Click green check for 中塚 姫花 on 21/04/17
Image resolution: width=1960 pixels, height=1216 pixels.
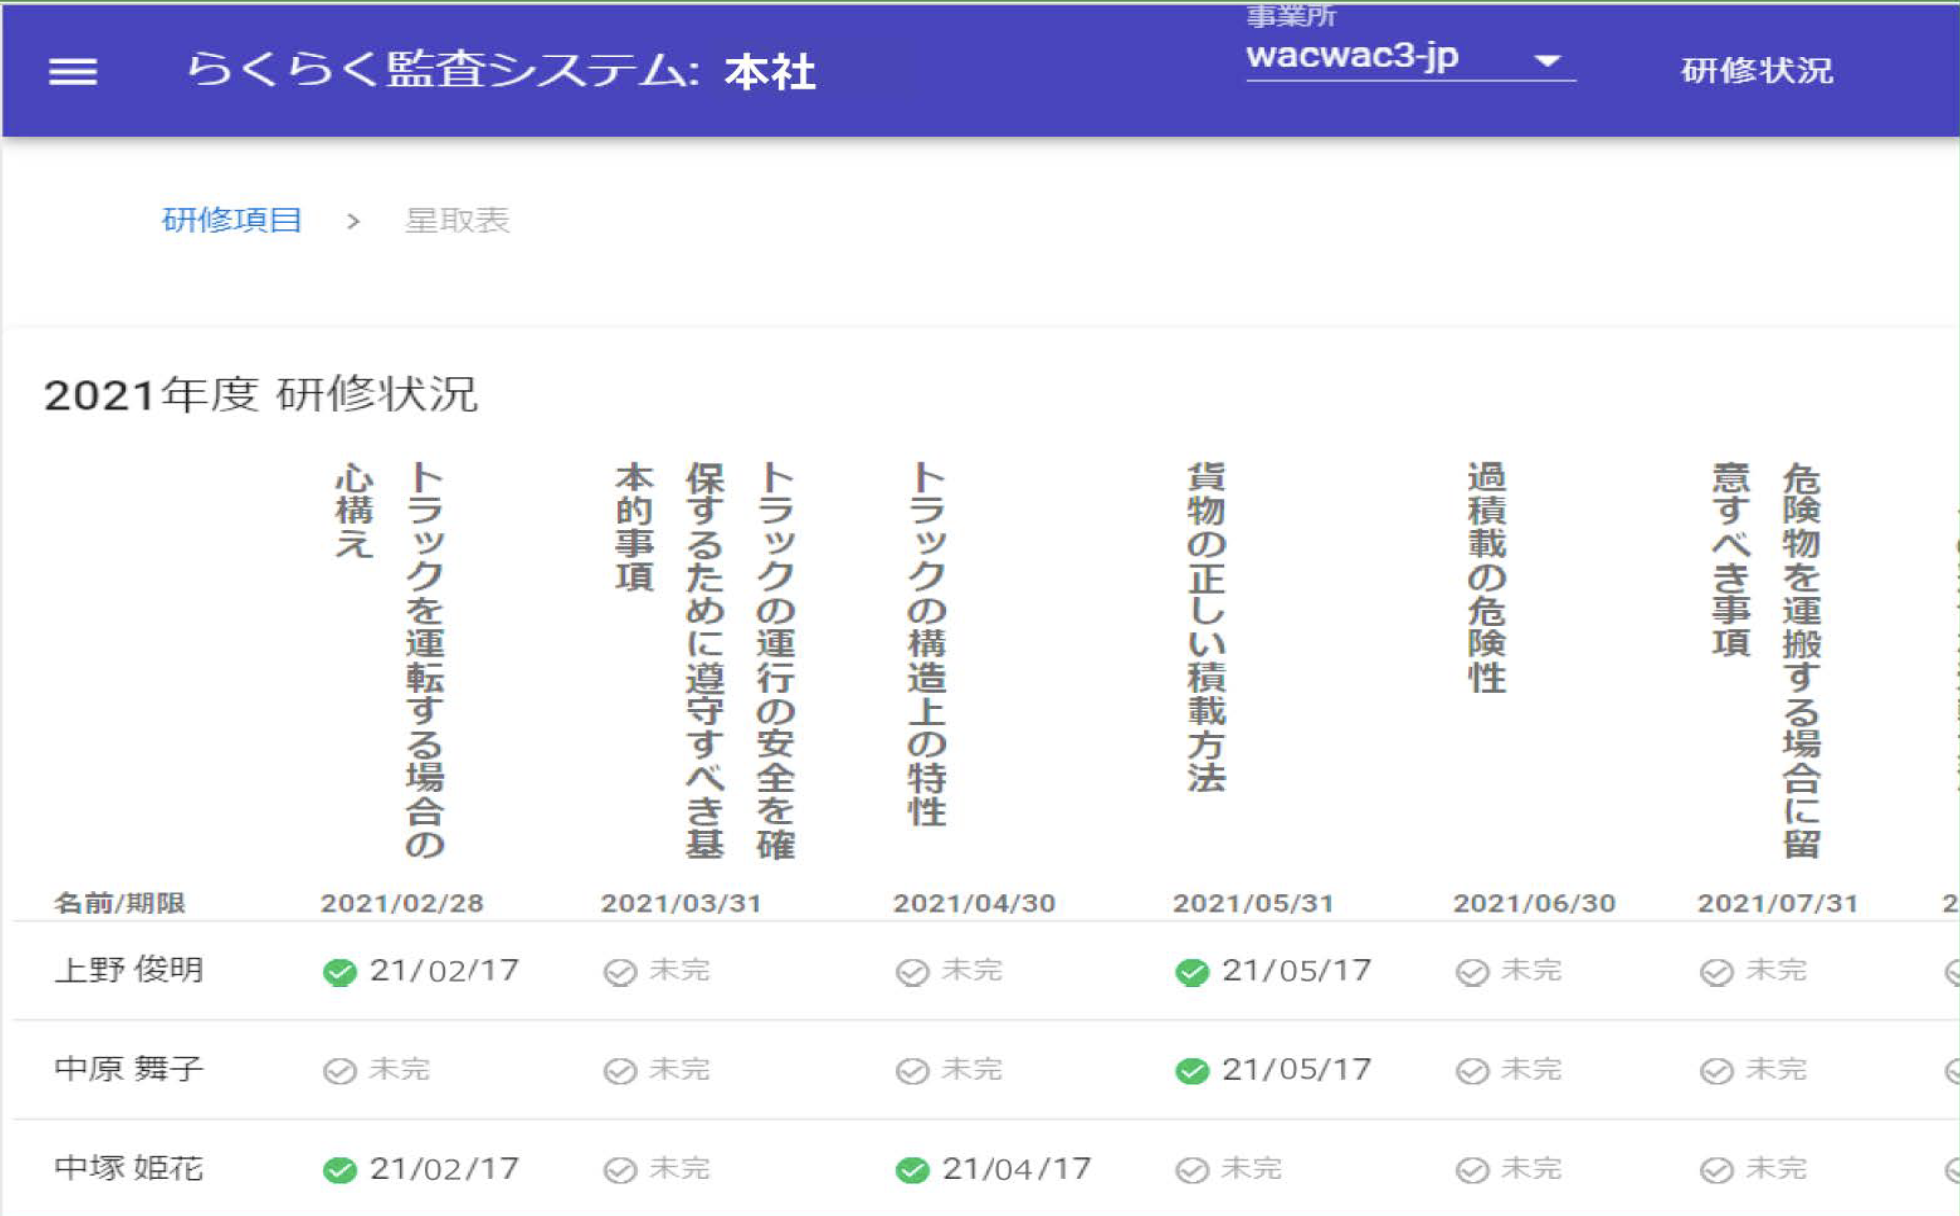912,1170
